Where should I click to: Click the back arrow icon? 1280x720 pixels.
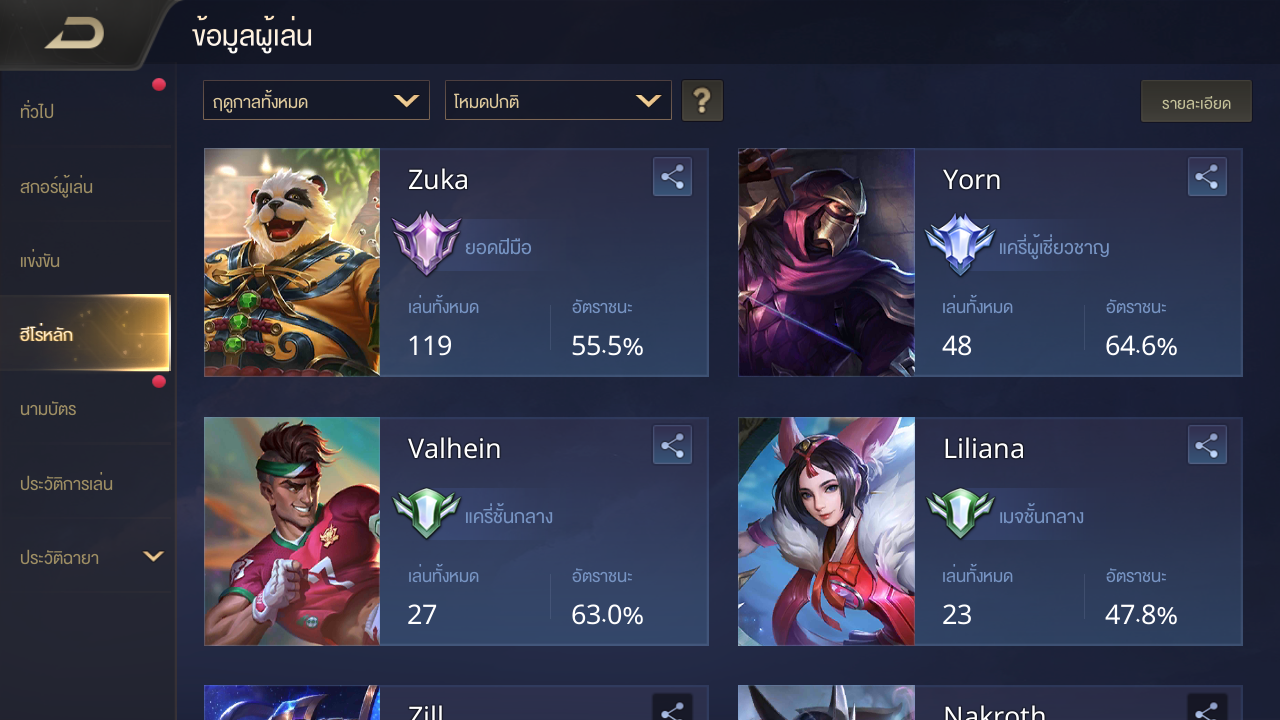75,35
